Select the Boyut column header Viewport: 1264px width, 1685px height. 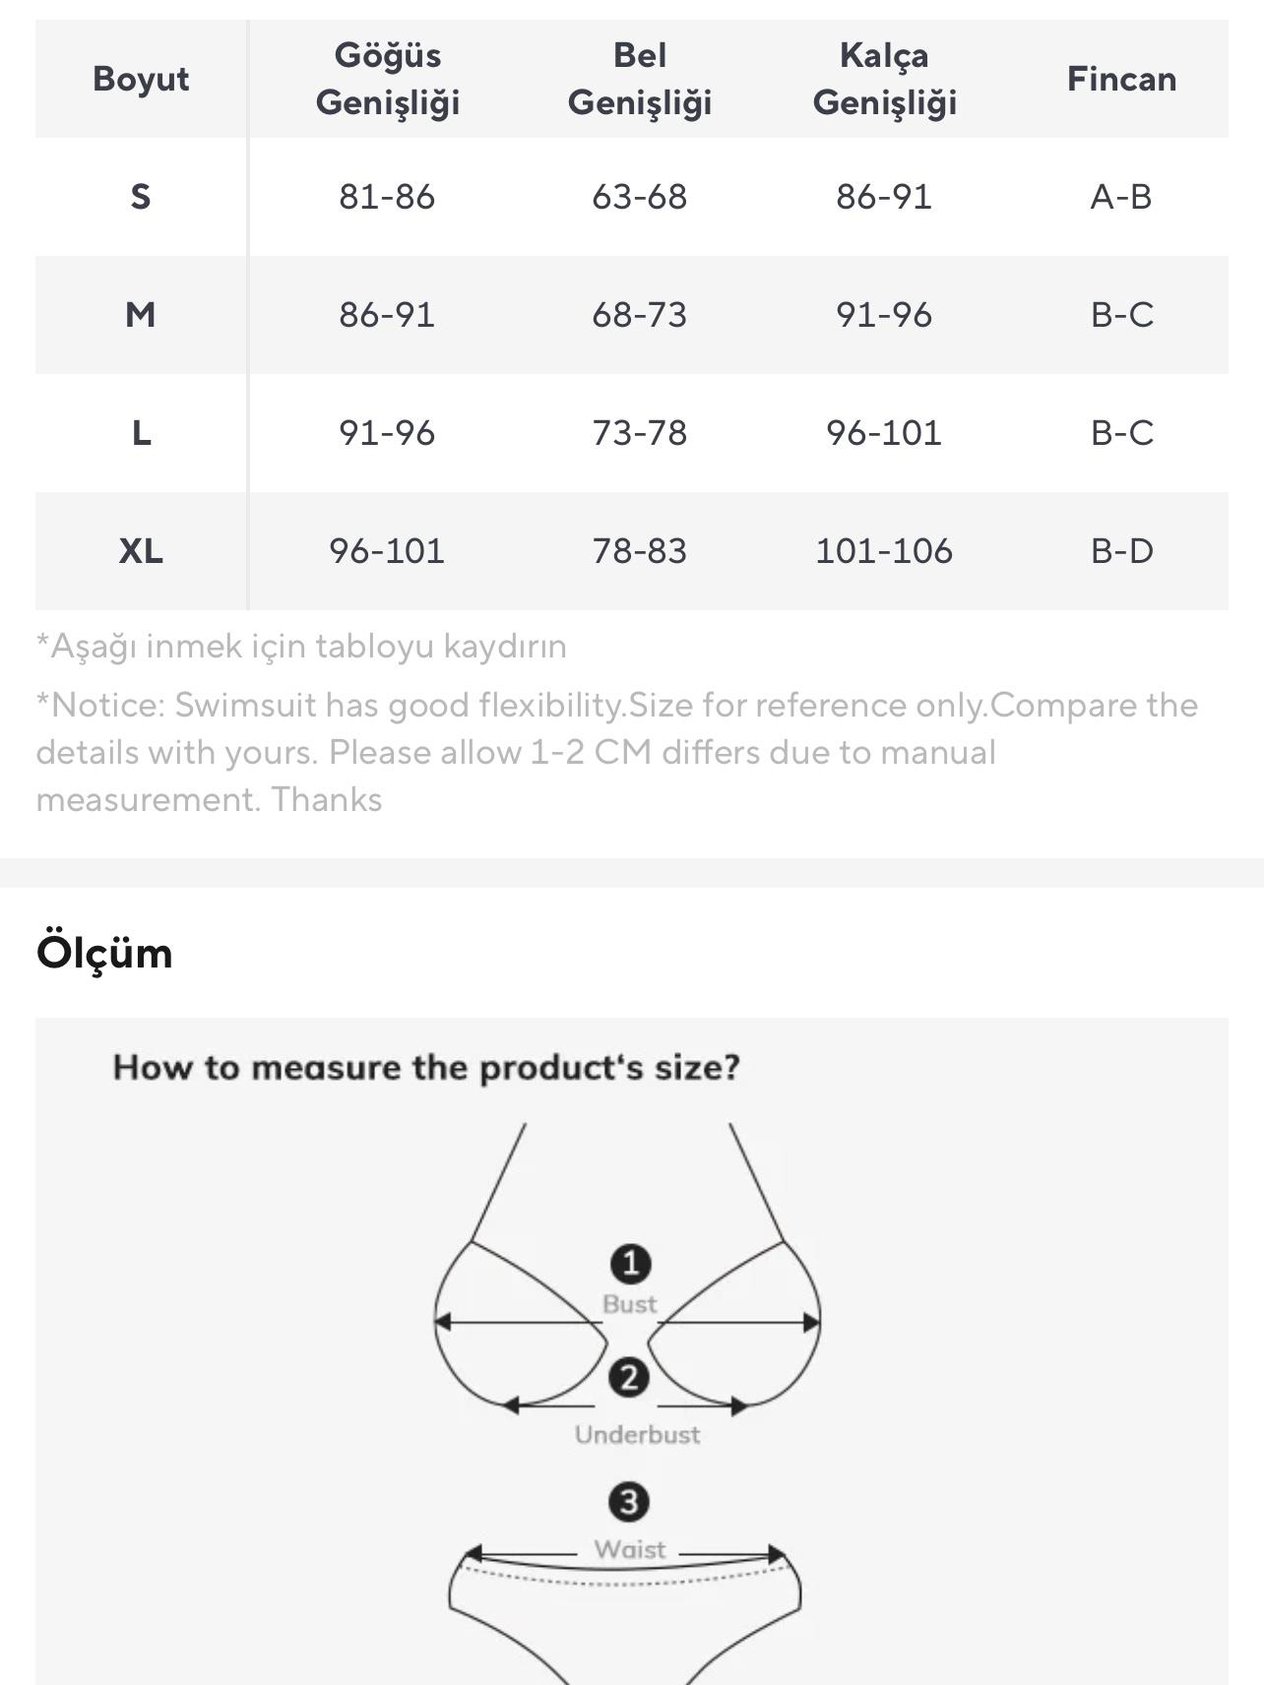coord(141,79)
